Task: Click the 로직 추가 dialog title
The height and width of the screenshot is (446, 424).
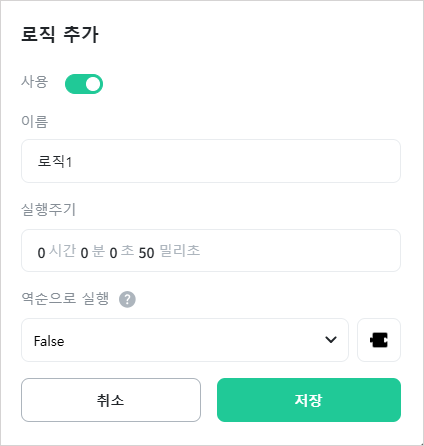Action: pos(60,34)
